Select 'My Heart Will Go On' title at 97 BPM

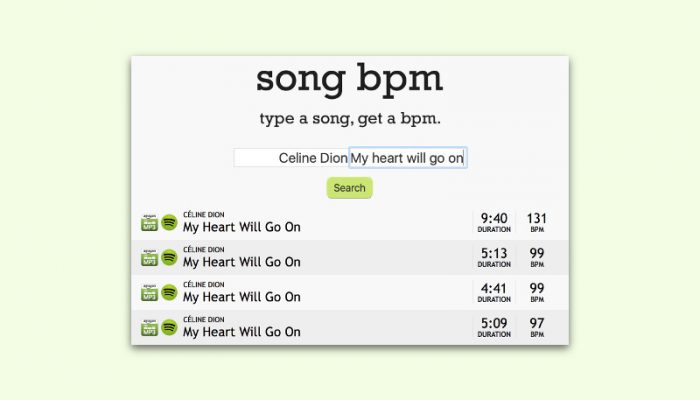[x=242, y=332]
